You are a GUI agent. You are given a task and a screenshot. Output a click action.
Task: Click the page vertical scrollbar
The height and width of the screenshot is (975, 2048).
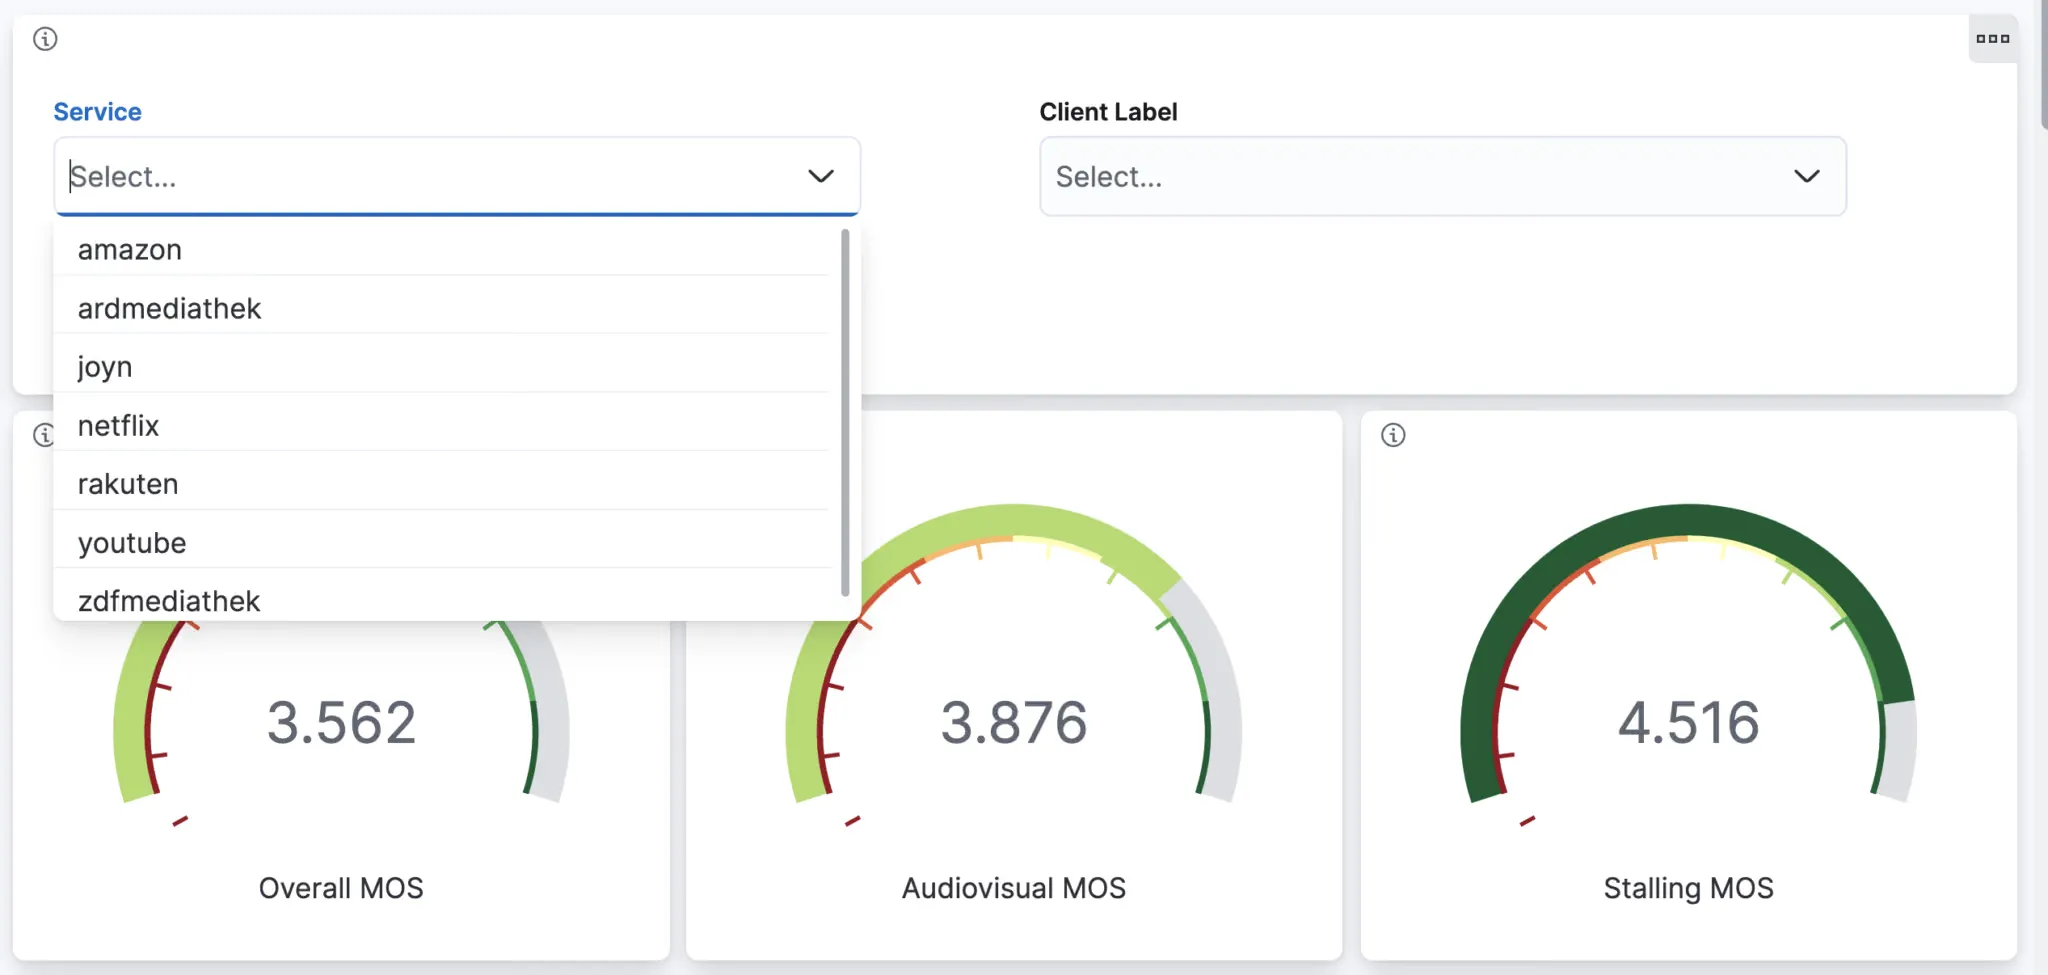coord(2043,64)
